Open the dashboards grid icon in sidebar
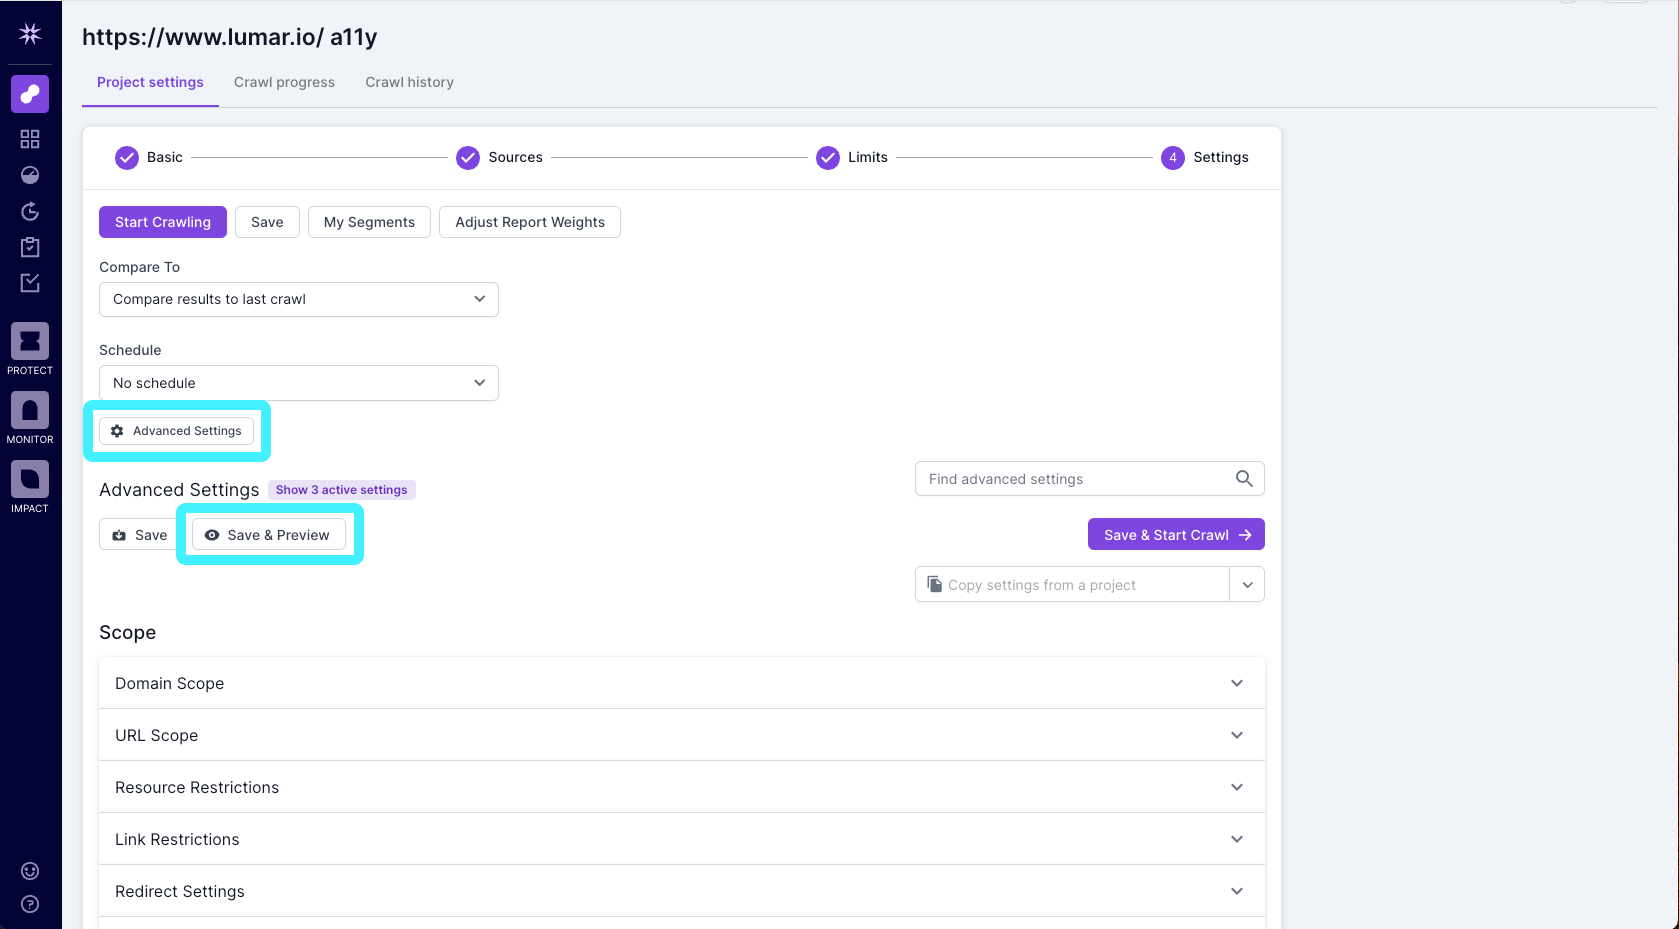This screenshot has width=1679, height=929. coord(29,139)
